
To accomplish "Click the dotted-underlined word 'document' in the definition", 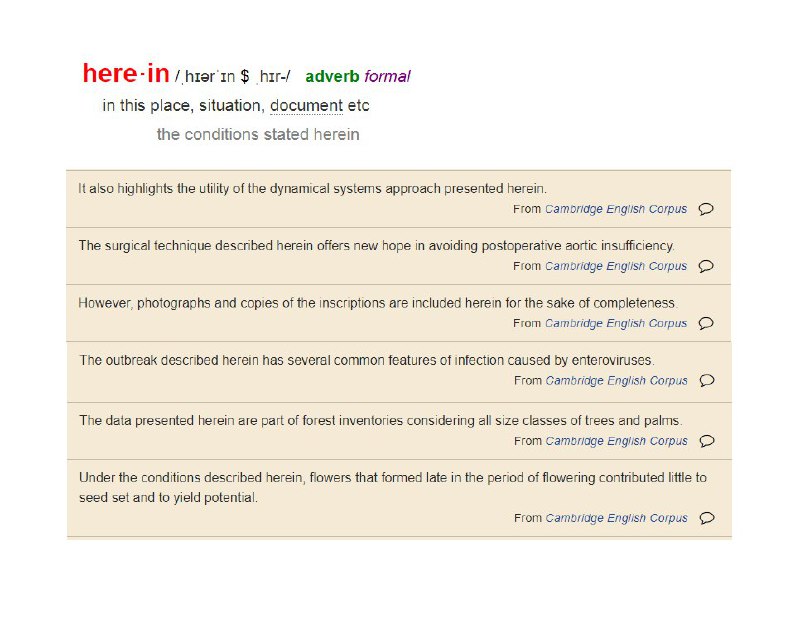I will (x=306, y=106).
